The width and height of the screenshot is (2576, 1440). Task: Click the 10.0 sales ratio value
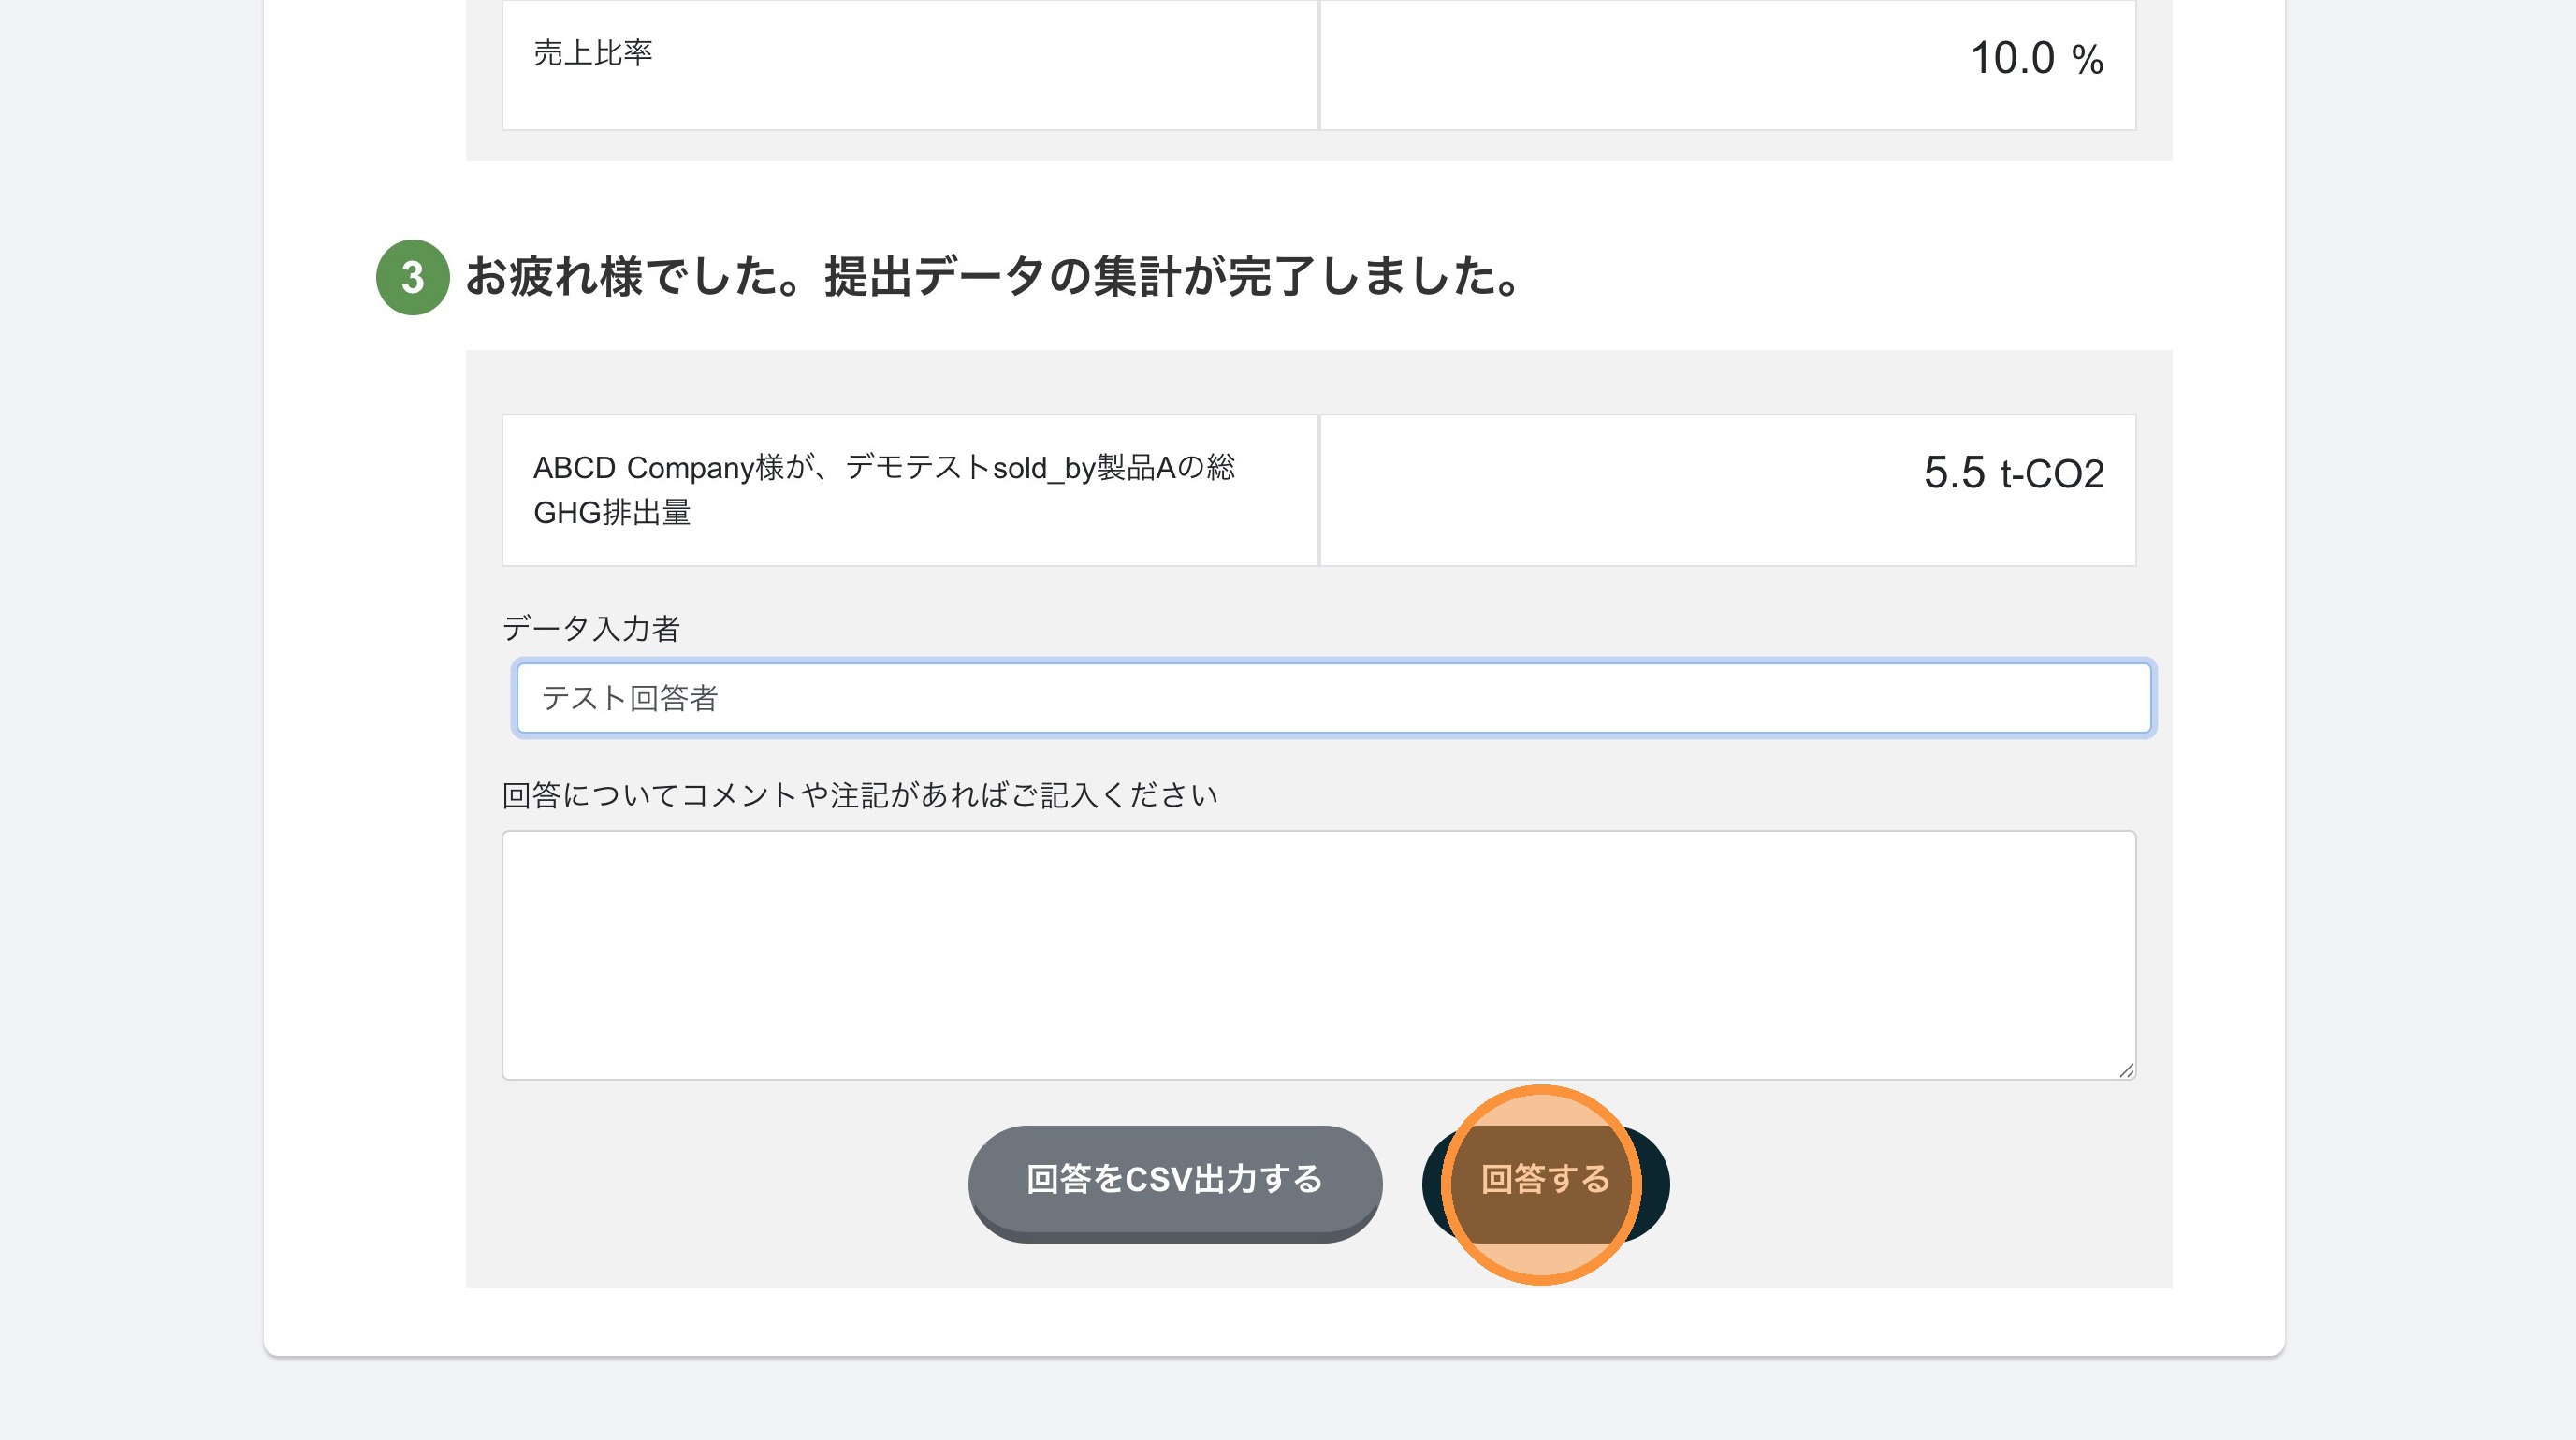[2012, 58]
